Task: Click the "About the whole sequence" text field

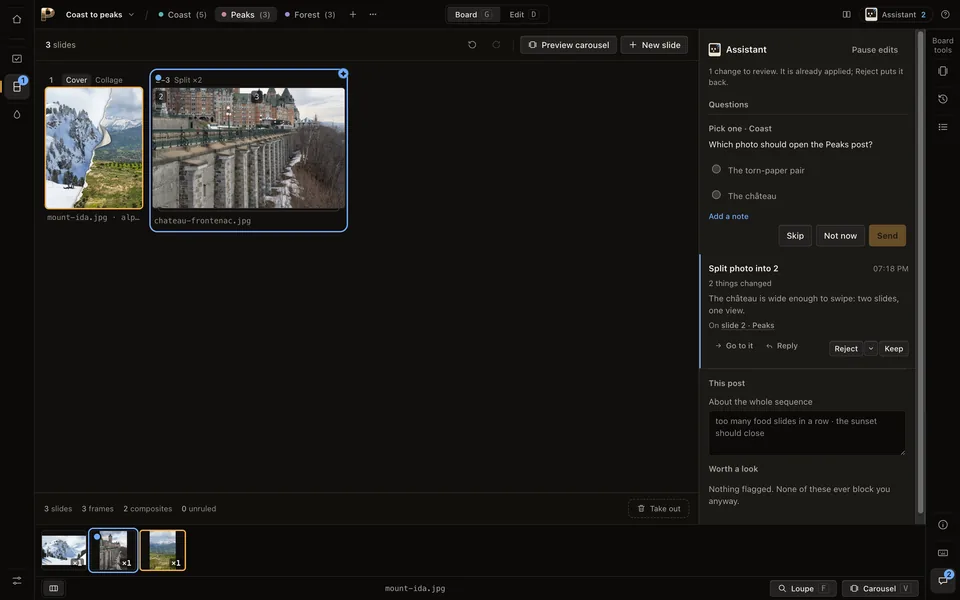Action: (807, 433)
